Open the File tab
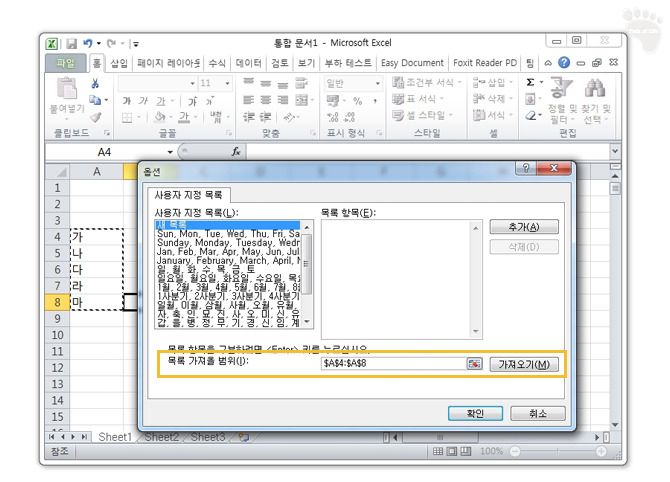The height and width of the screenshot is (482, 670). click(x=65, y=63)
